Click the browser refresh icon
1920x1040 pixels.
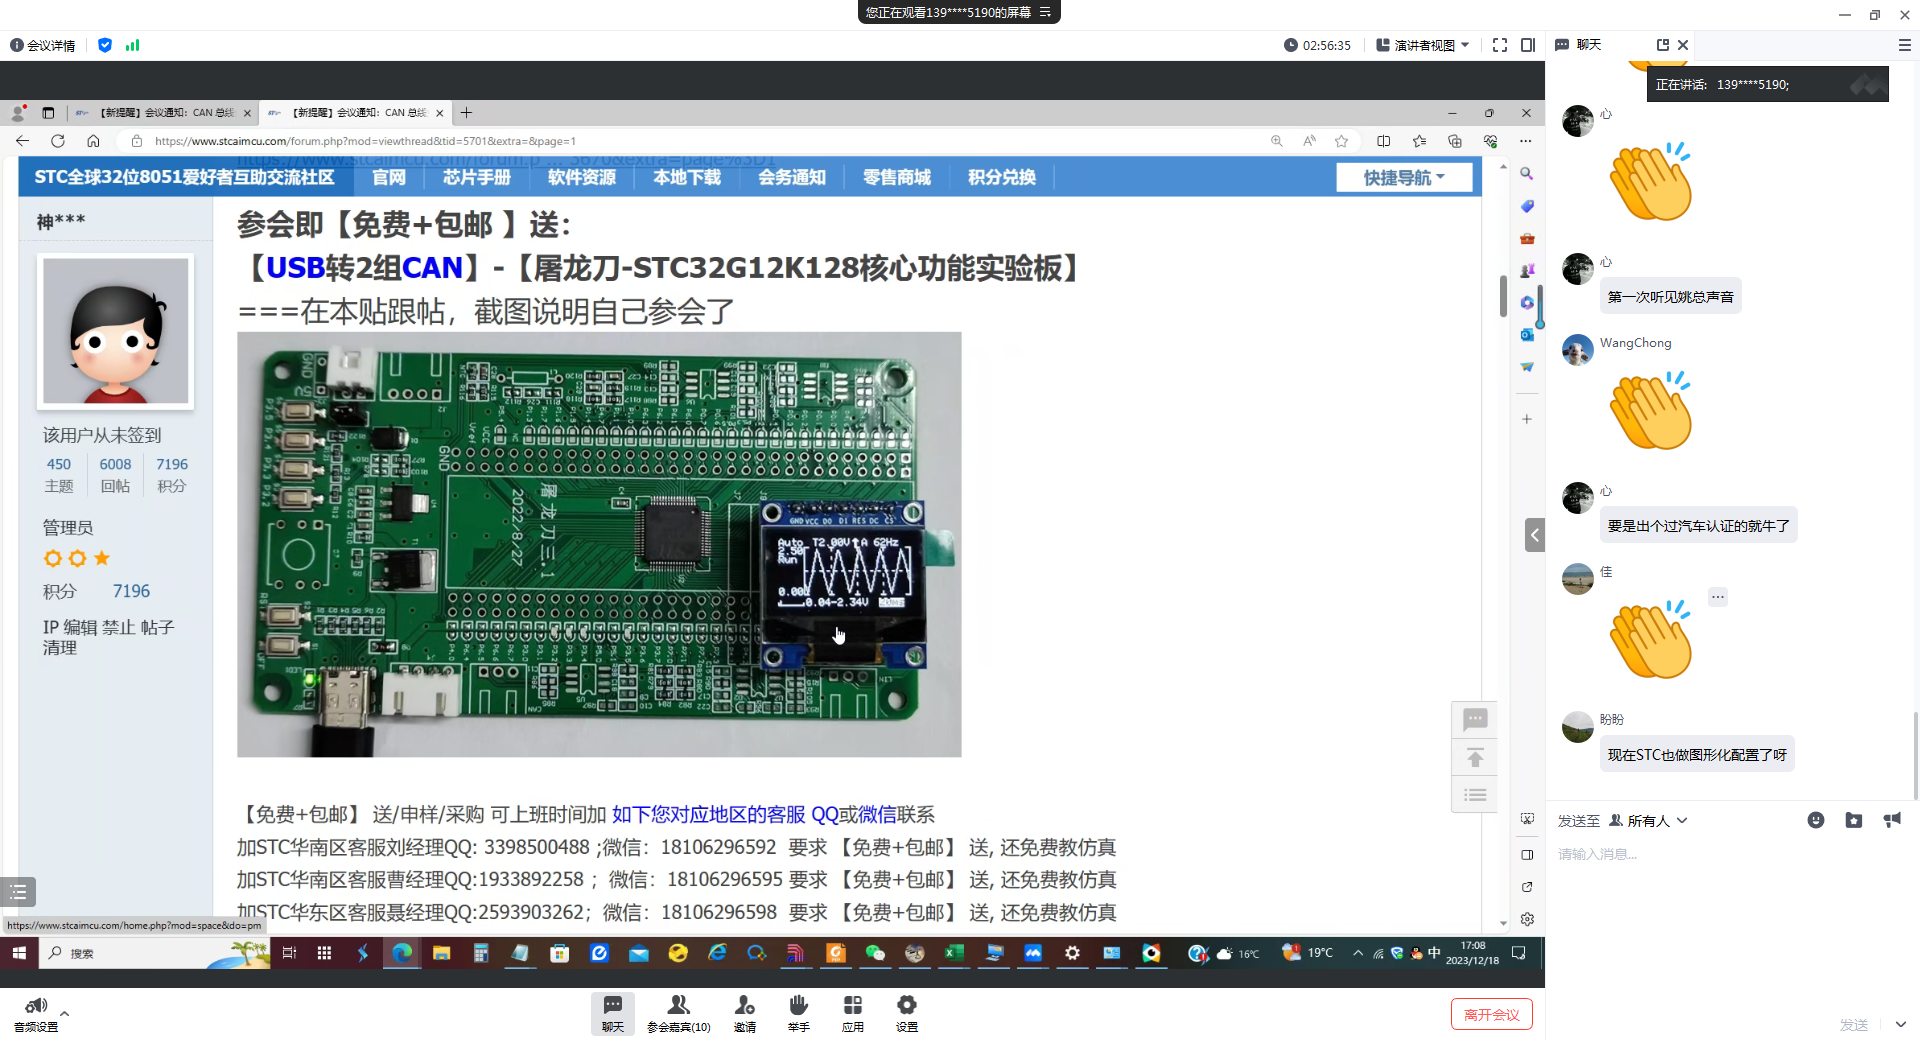[58, 141]
